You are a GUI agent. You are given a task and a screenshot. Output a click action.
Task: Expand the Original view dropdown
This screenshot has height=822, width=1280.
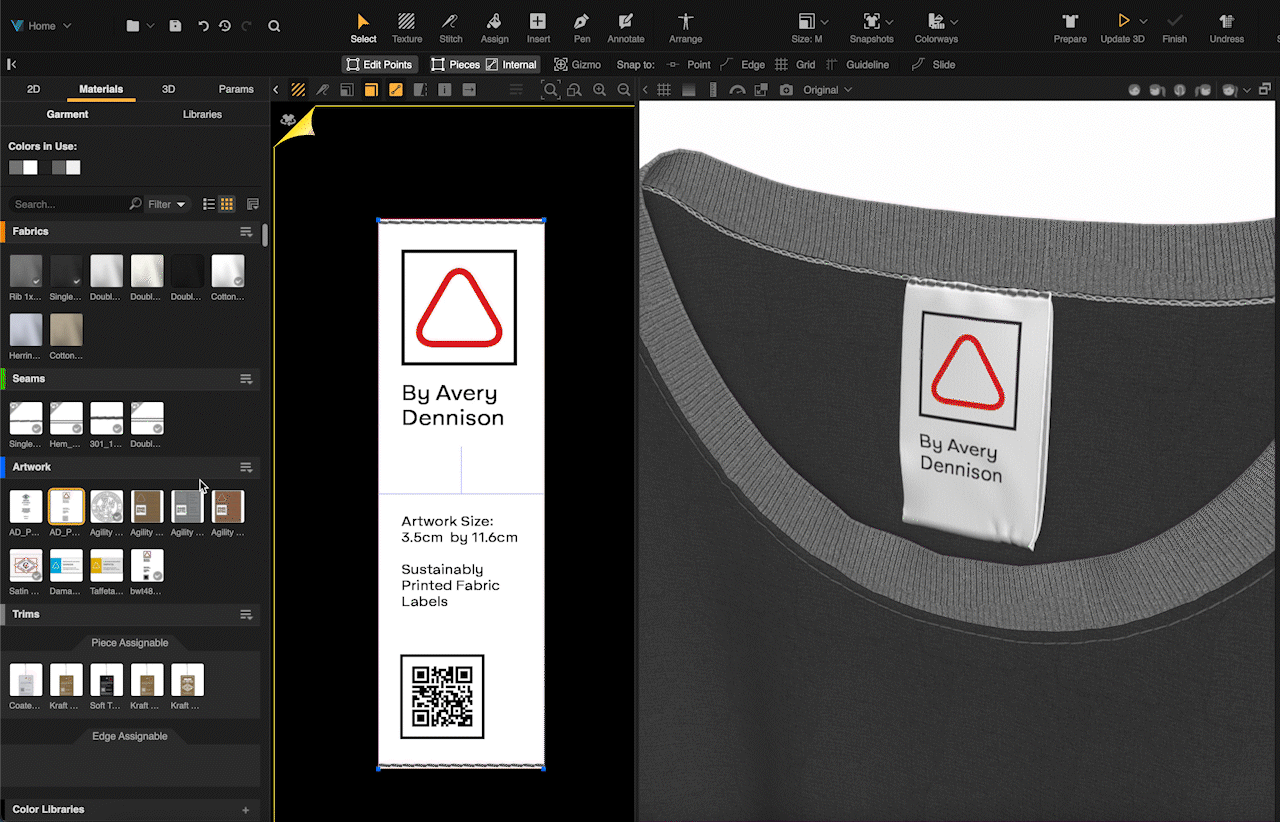(828, 90)
